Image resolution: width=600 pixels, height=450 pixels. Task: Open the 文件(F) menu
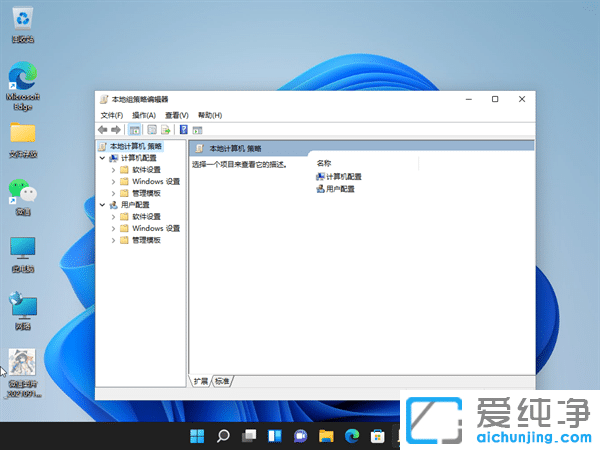(x=112, y=115)
